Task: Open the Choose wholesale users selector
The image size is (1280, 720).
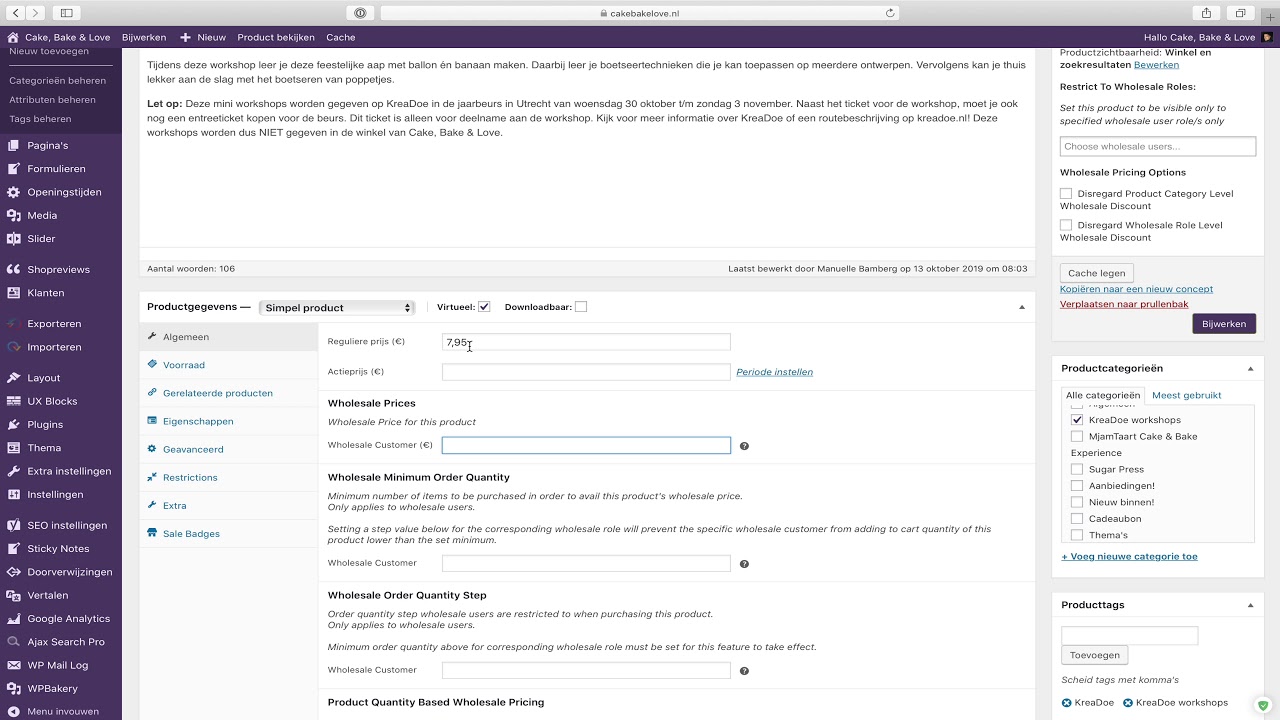Action: pos(1157,146)
